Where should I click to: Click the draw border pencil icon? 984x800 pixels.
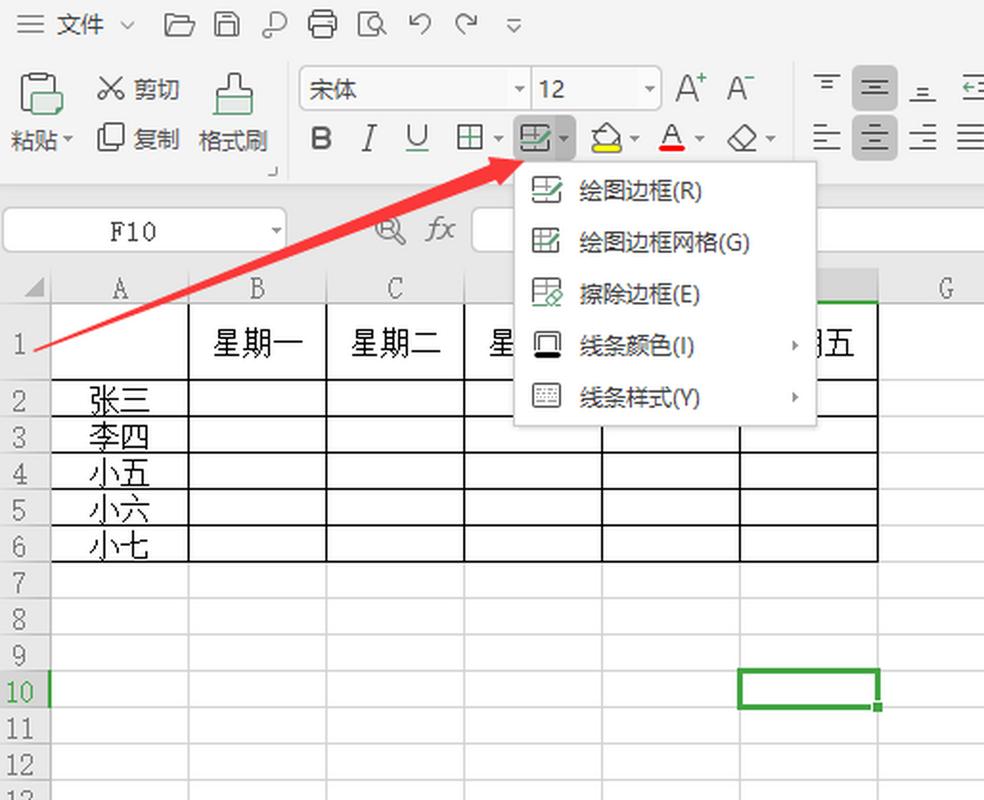tap(535, 137)
